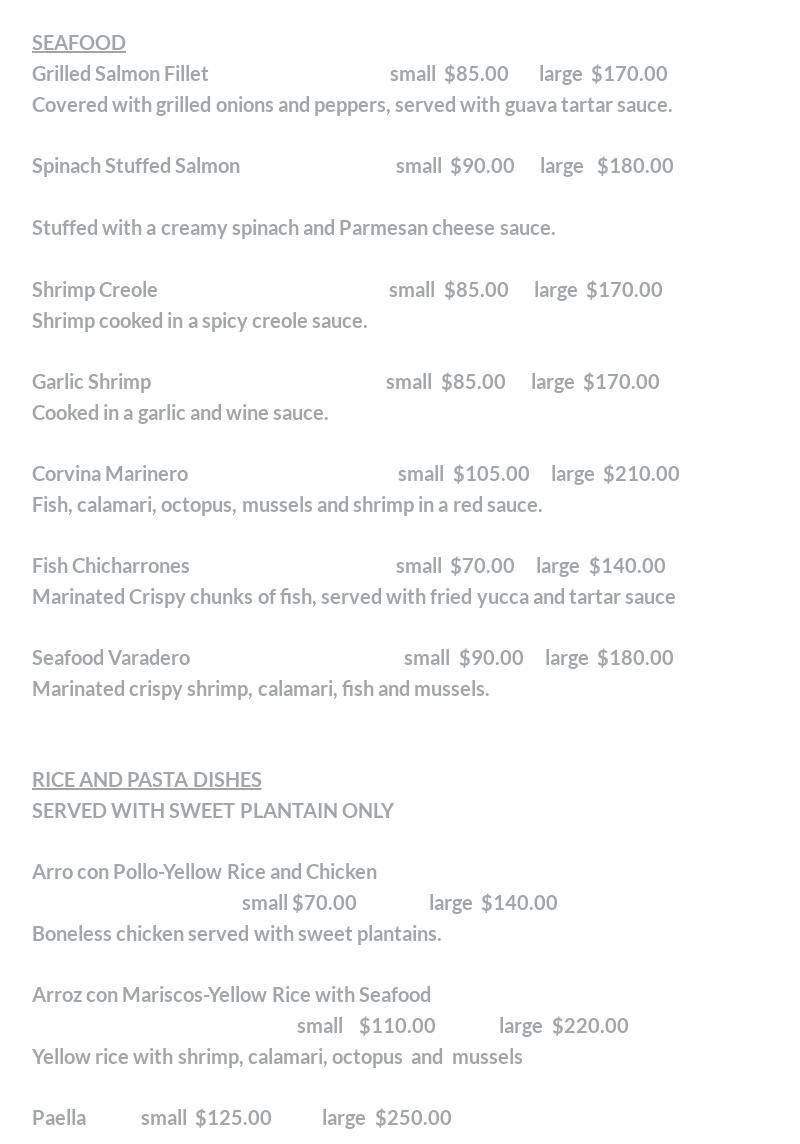
Task: Click the creamy spinach and Parmesan description
Action: click(294, 227)
